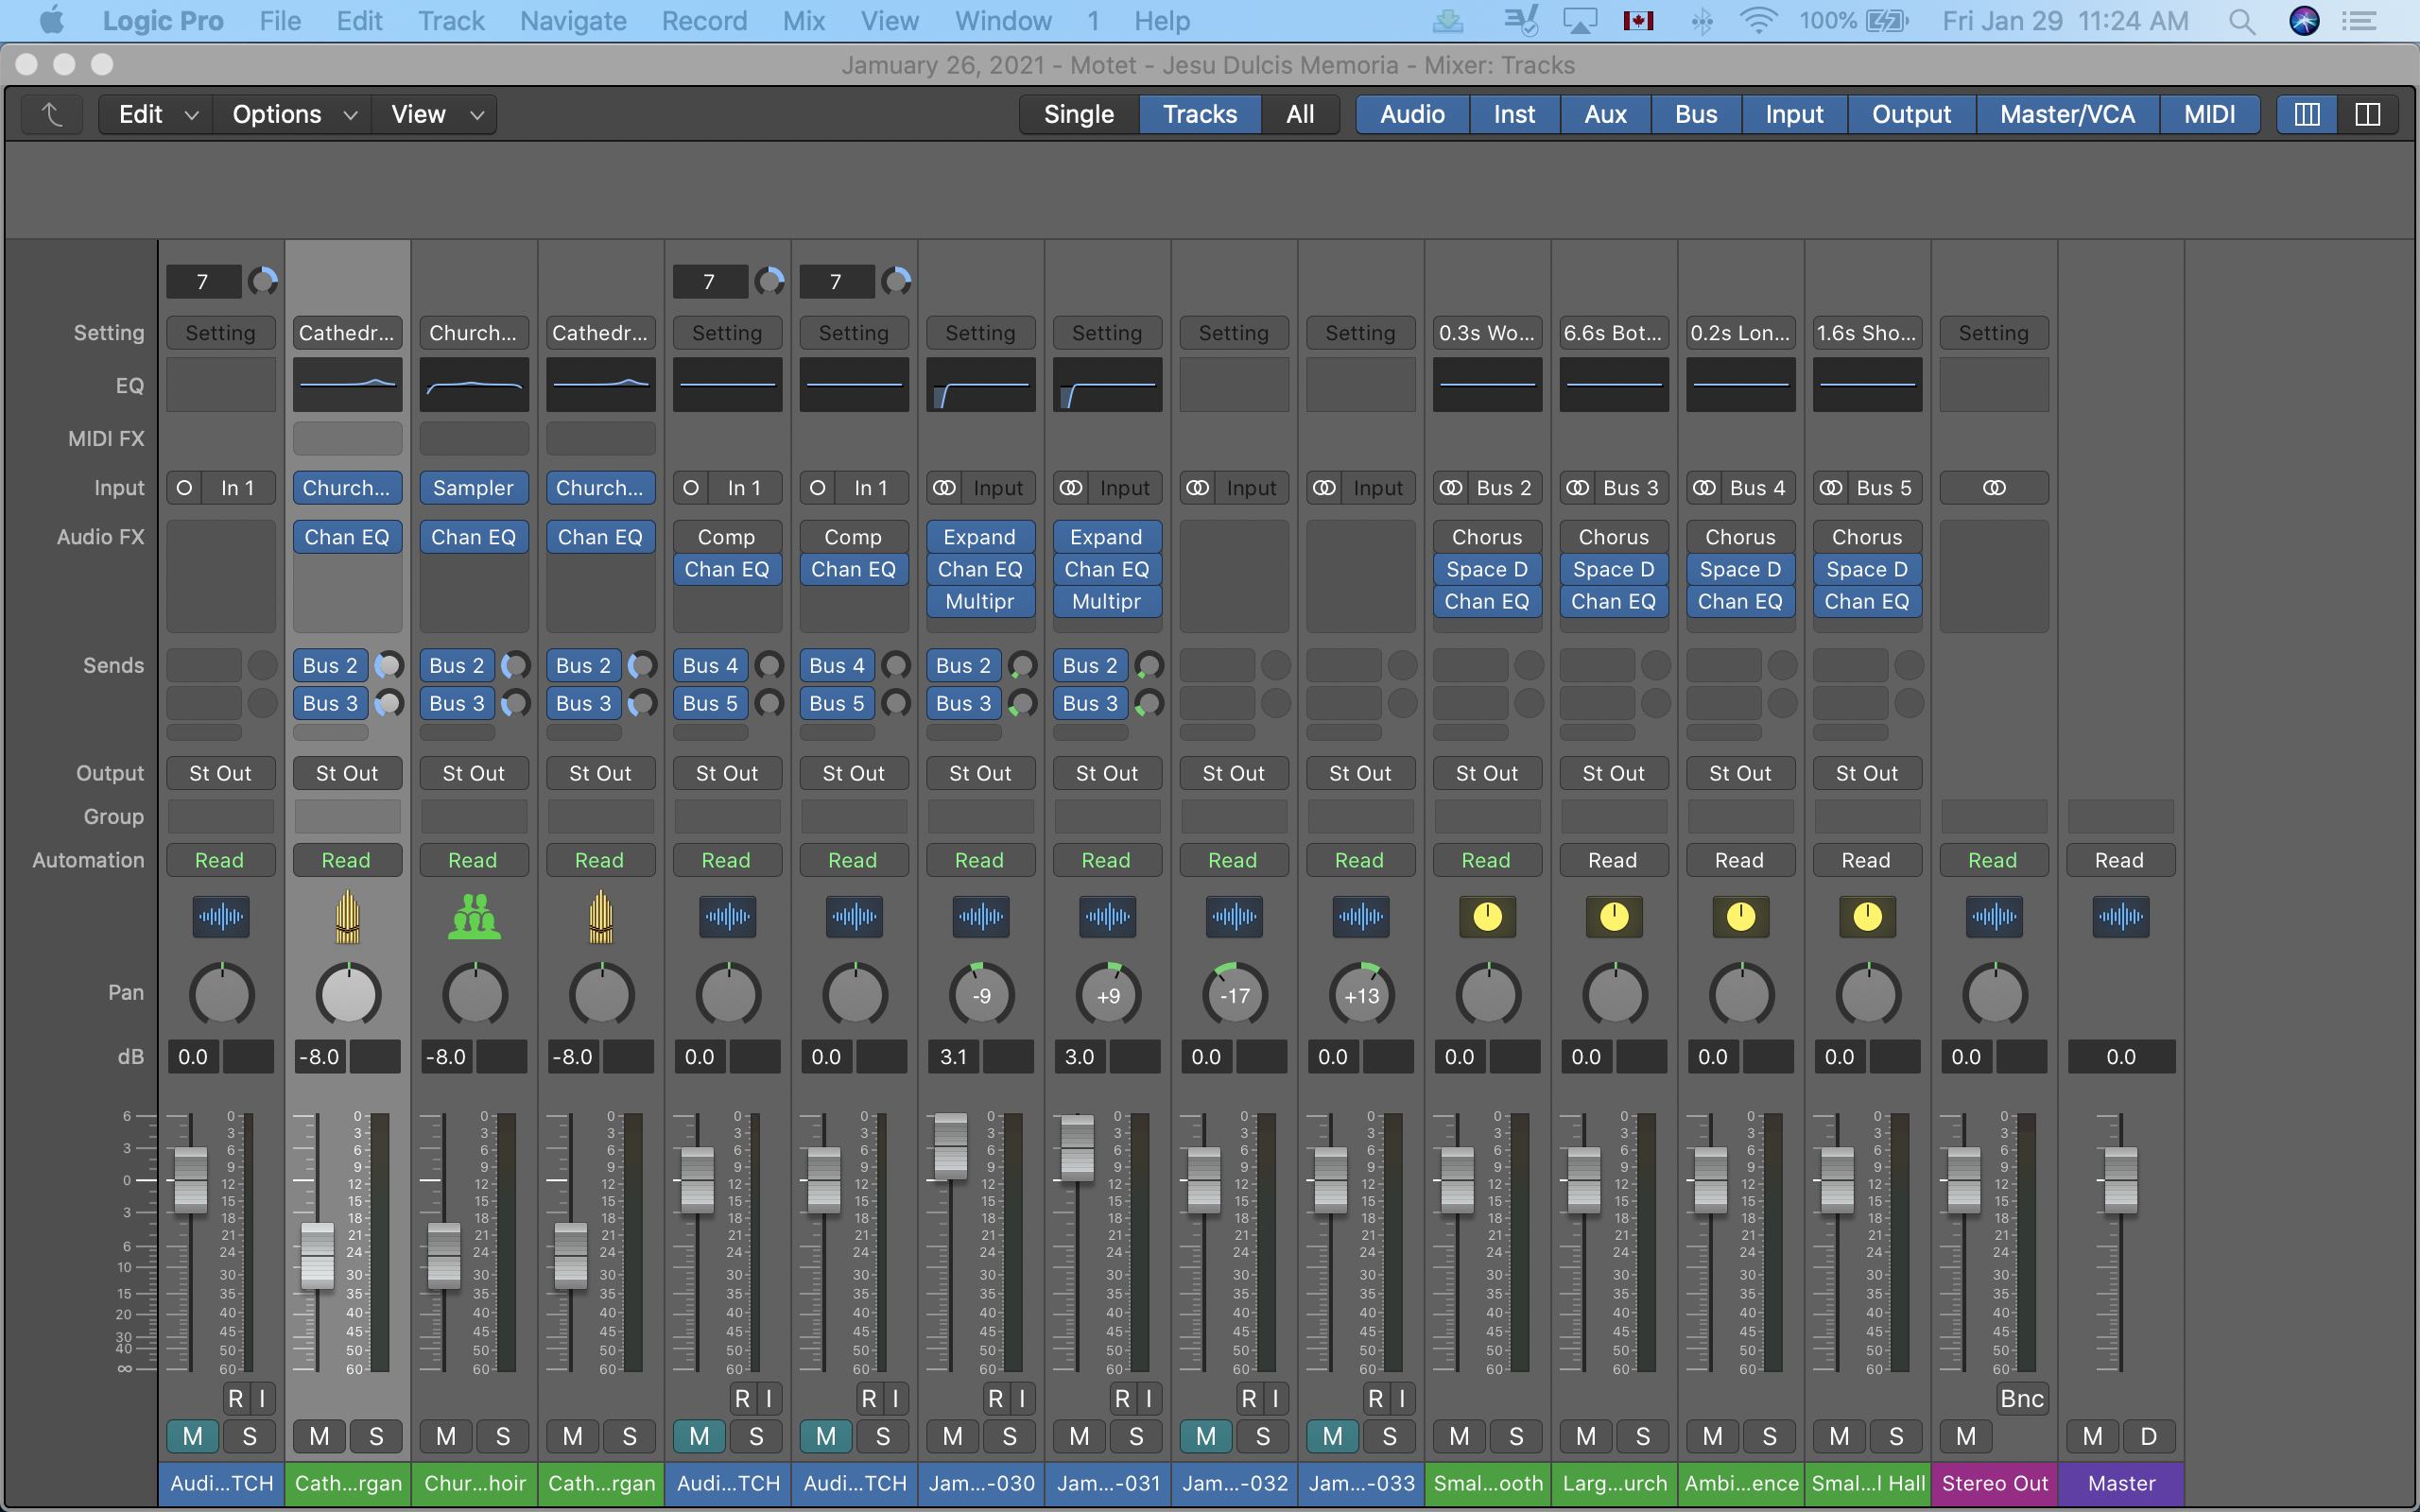Image resolution: width=2420 pixels, height=1512 pixels.
Task: Click the EQ thumbnail on Chur...hoir strip
Action: click(474, 385)
